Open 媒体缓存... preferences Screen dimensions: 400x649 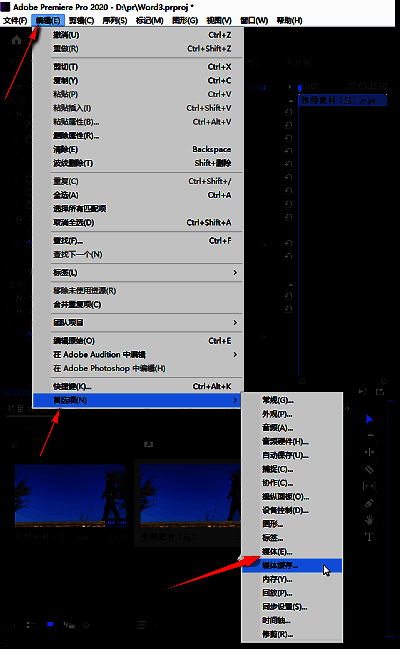pos(292,565)
